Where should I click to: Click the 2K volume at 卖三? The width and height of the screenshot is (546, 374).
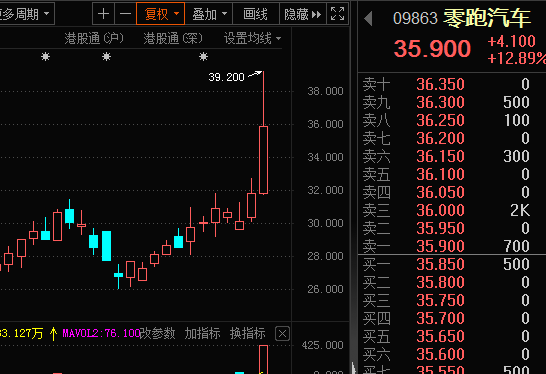click(520, 210)
